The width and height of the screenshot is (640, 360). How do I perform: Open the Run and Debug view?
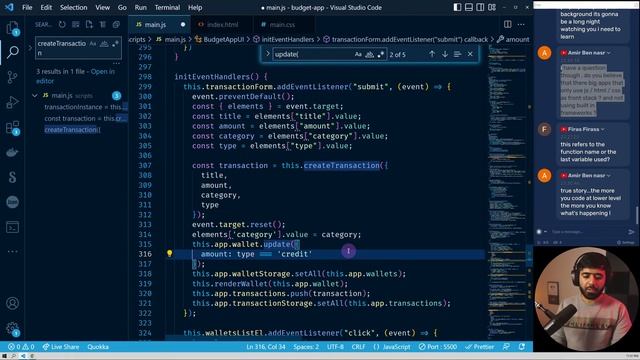pyautogui.click(x=13, y=102)
